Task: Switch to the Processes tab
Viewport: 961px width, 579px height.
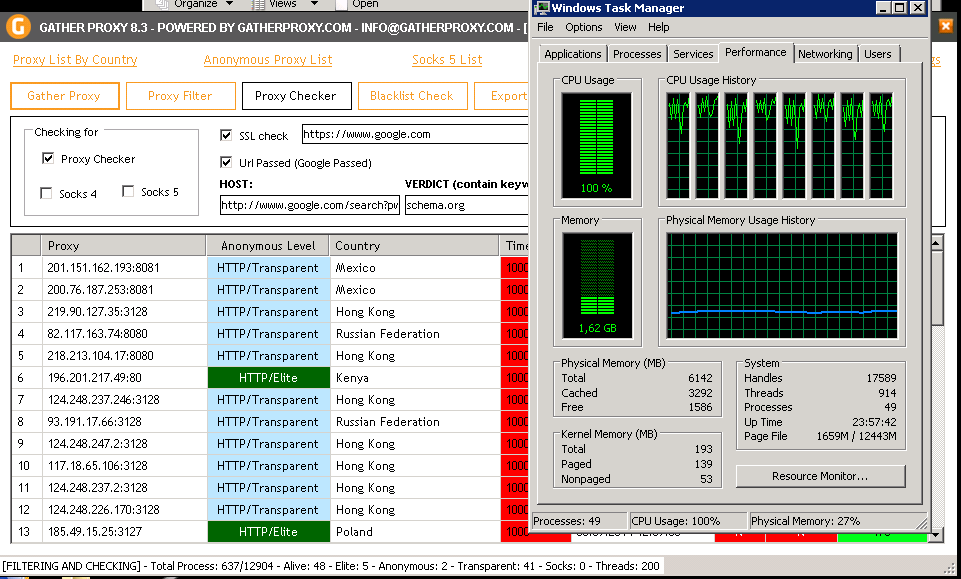Action: 637,54
